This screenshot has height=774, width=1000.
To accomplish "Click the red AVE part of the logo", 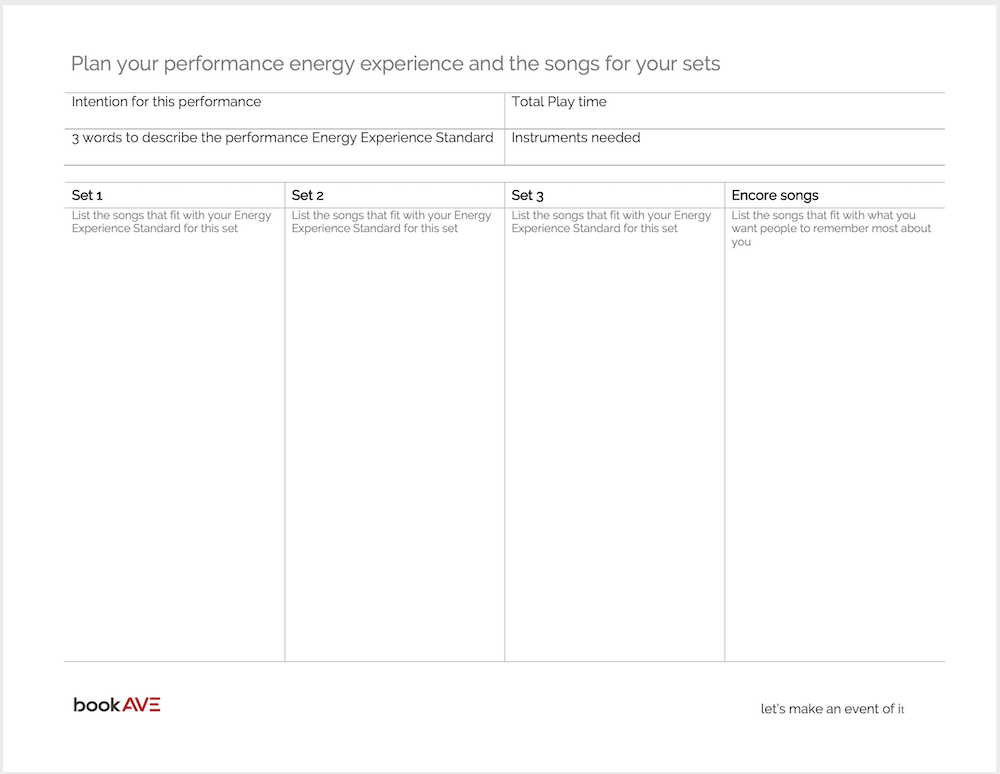I will [x=142, y=705].
